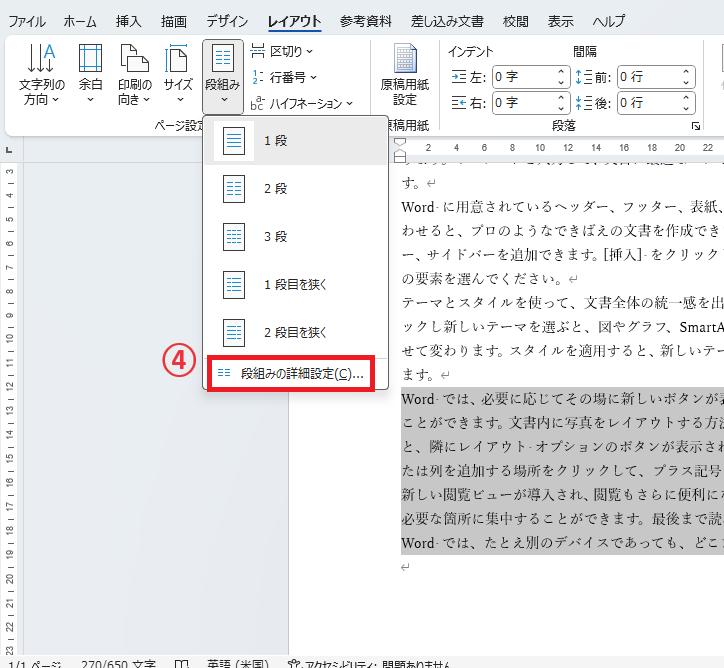The height and width of the screenshot is (668, 724).
Task: Click the left indent 左 icon
Action: point(459,77)
